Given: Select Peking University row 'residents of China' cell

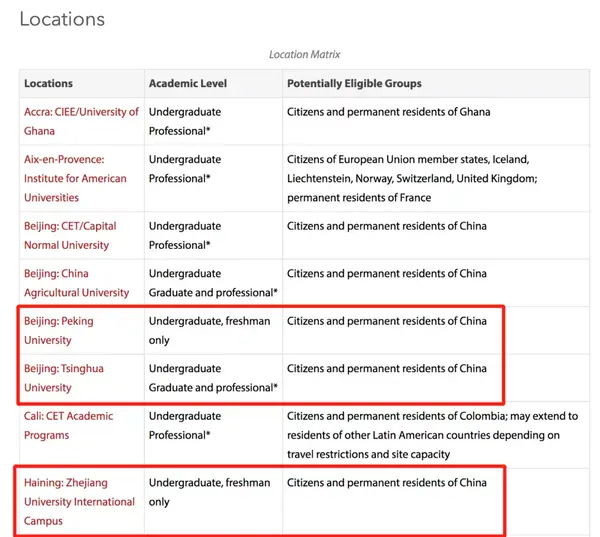Looking at the screenshot, I should tap(436, 330).
